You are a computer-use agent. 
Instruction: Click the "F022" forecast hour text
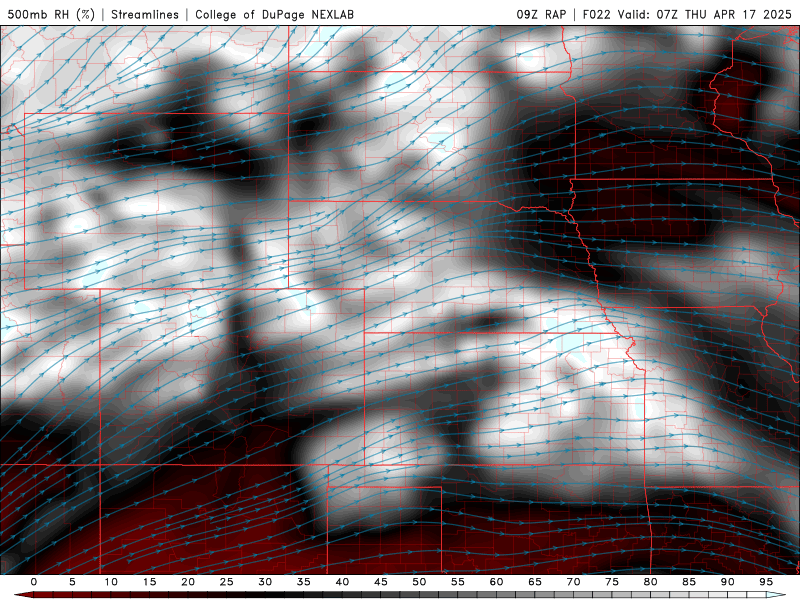596,14
